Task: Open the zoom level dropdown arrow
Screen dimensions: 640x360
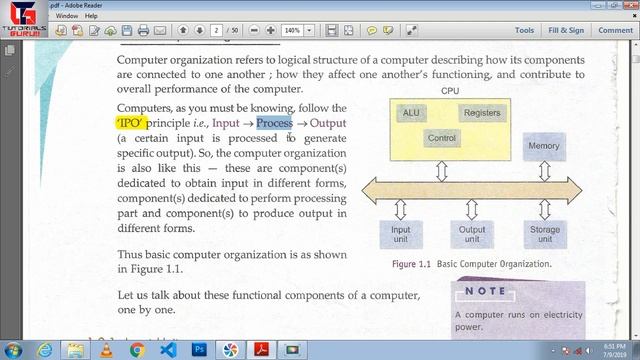Action: click(x=309, y=30)
